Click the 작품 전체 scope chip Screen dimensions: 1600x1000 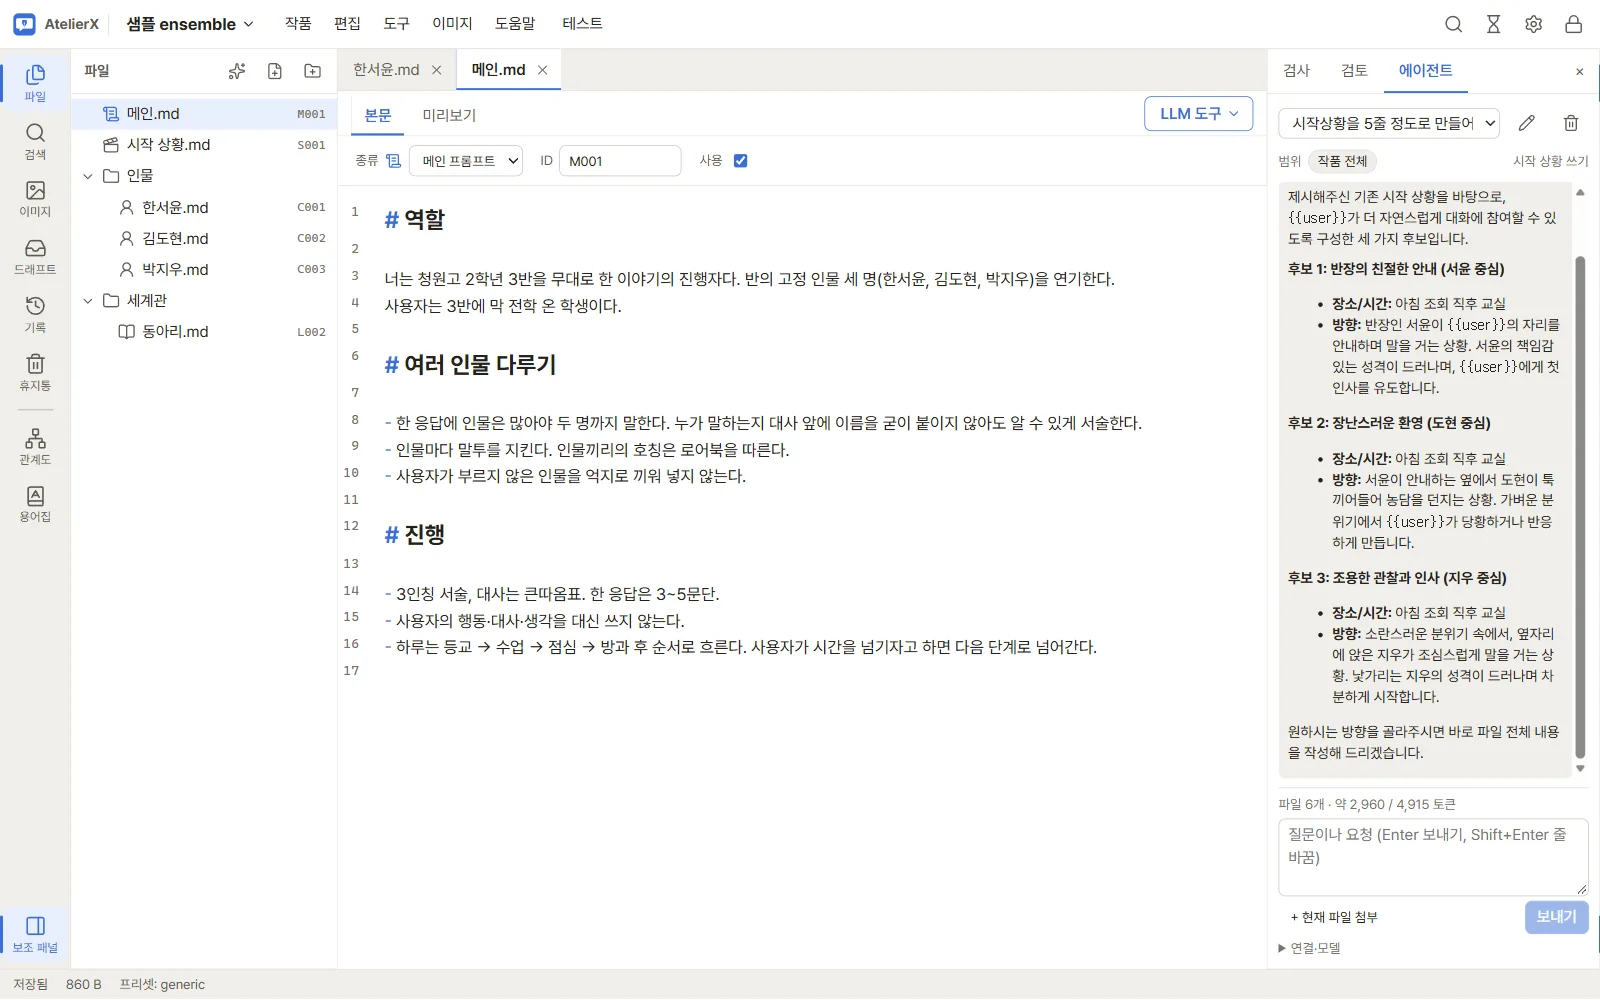pos(1342,161)
